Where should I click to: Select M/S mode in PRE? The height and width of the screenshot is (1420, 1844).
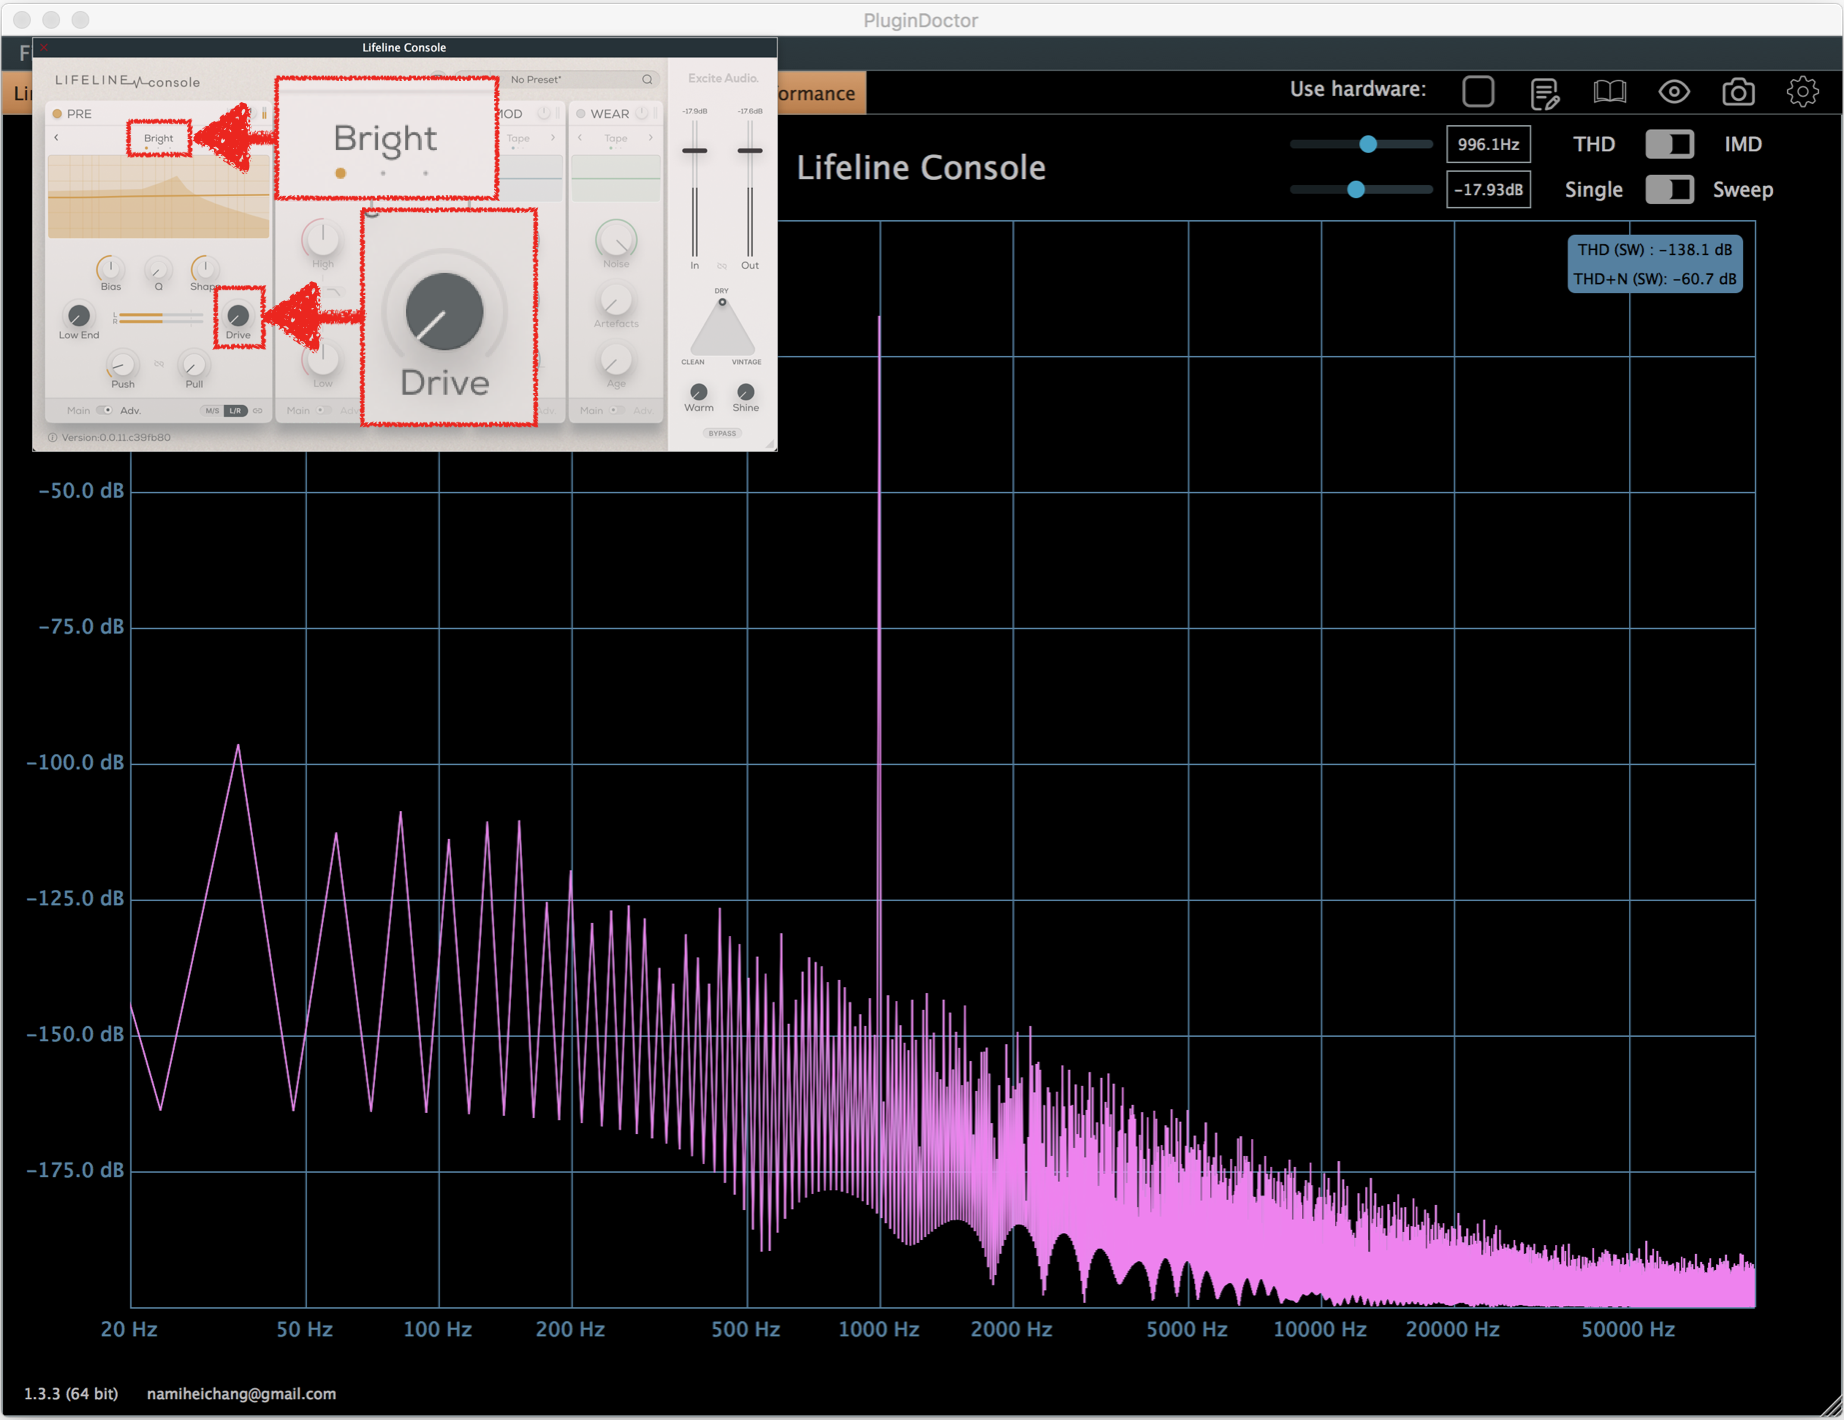tap(212, 411)
